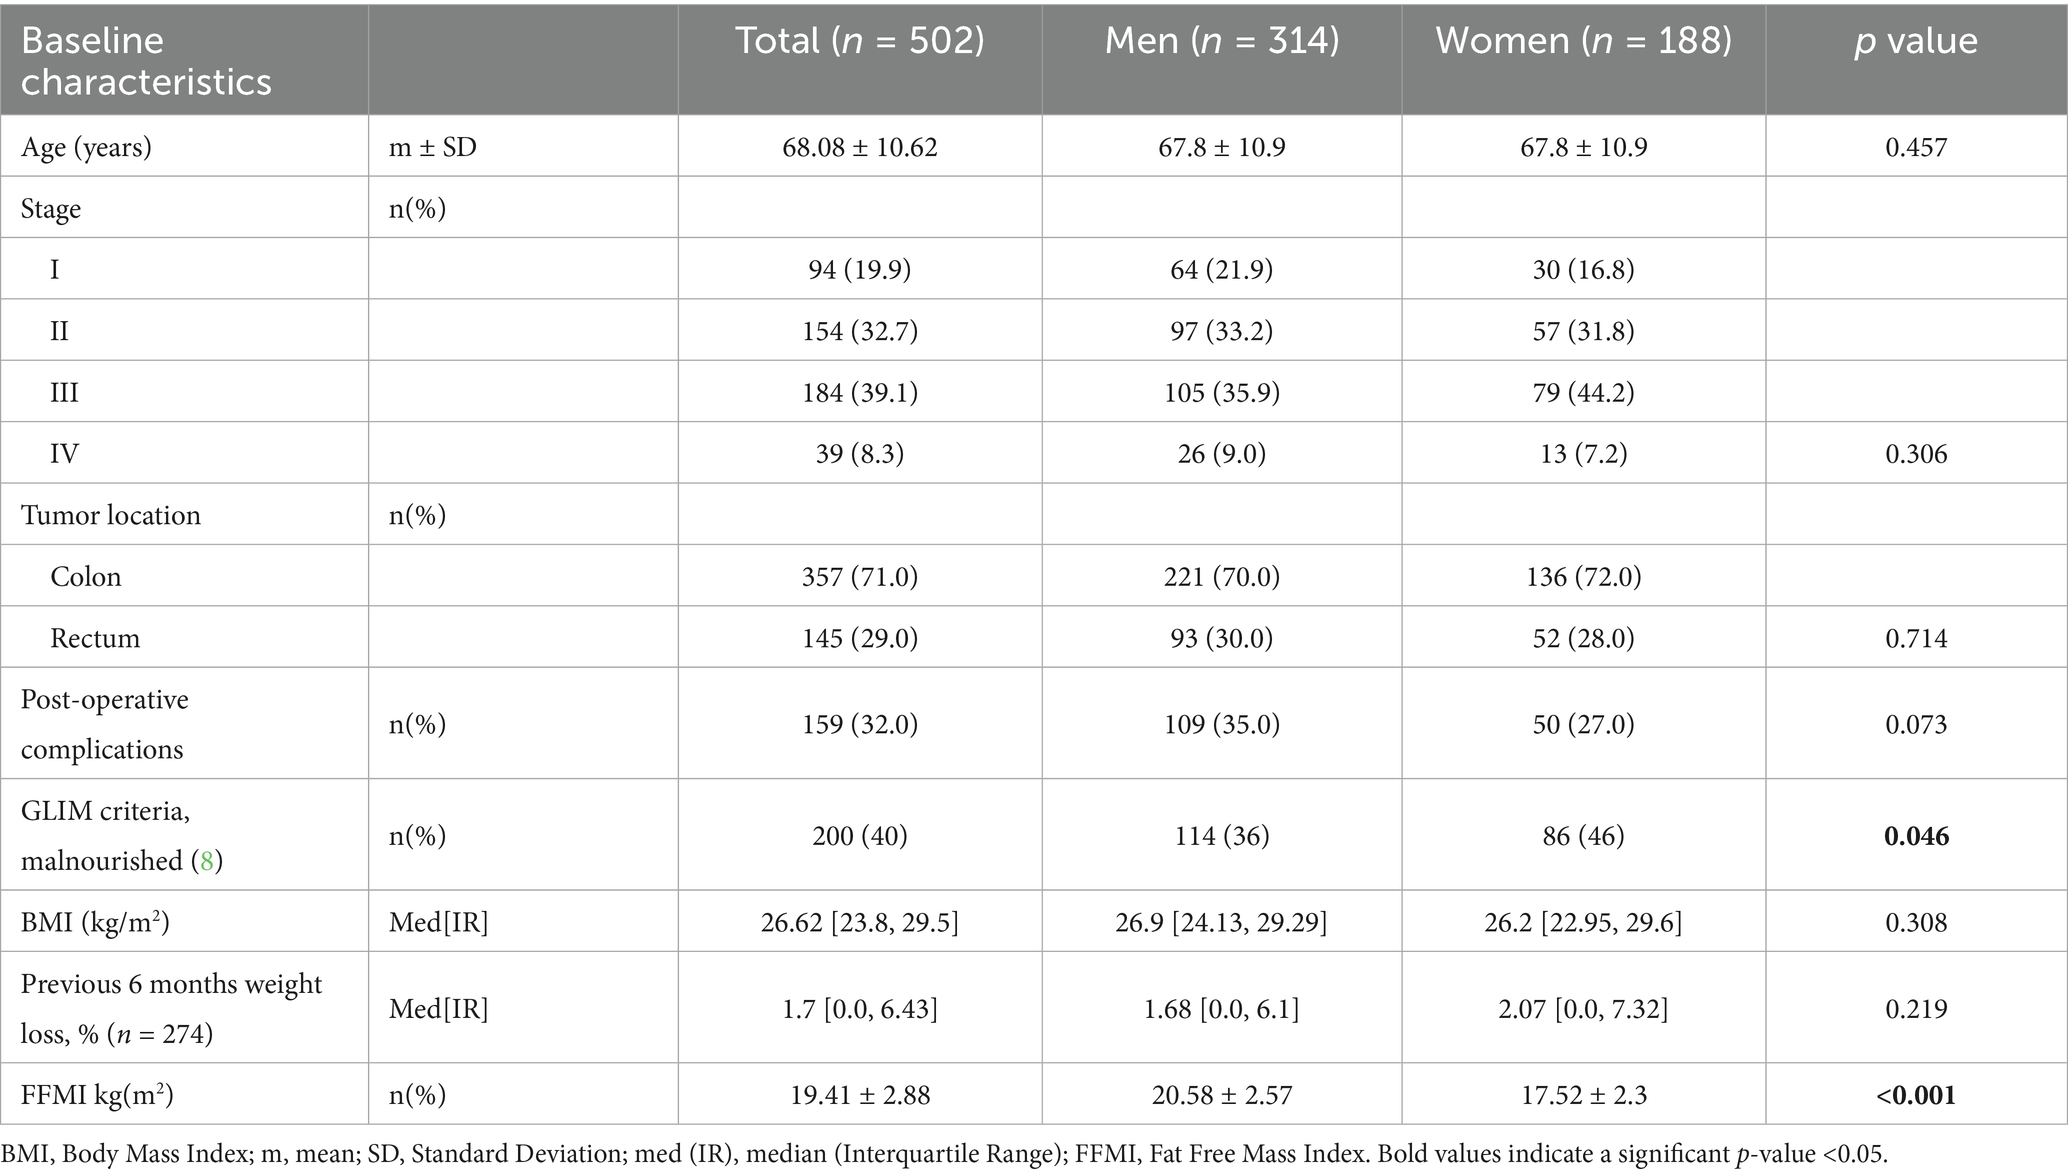Select the "GLIM criteria, malnourished" label text
Viewport: 2068px width, 1176px height.
click(105, 836)
